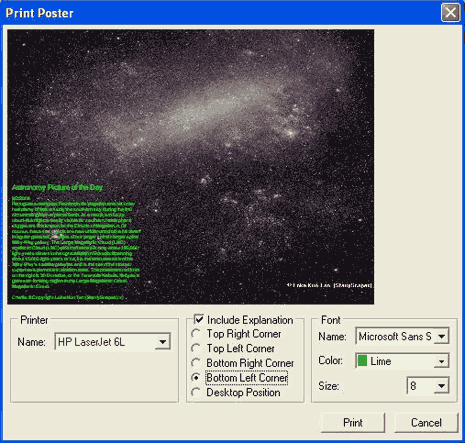Open the Font Size dropdown arrow
Screen dimensions: 465x443
(441, 386)
